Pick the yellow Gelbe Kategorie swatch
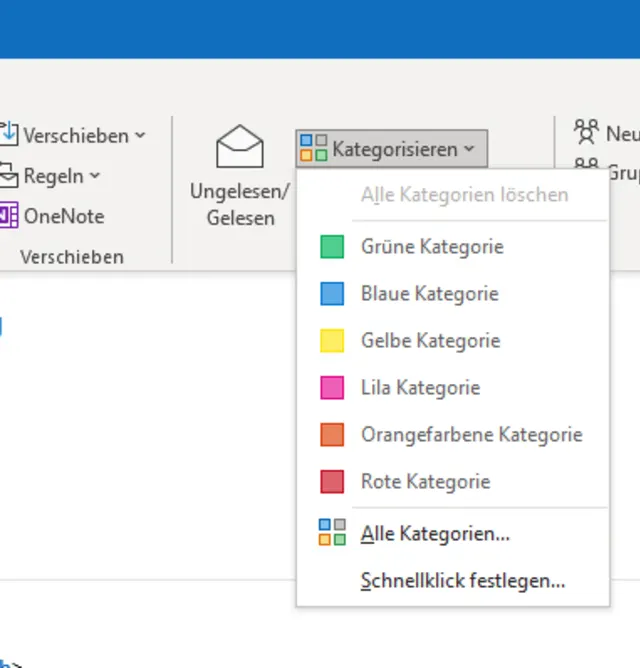This screenshot has height=668, width=640. [332, 341]
